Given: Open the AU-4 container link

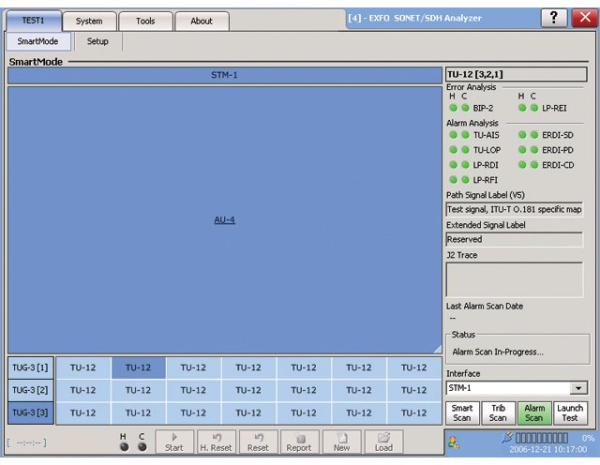Looking at the screenshot, I should (224, 220).
